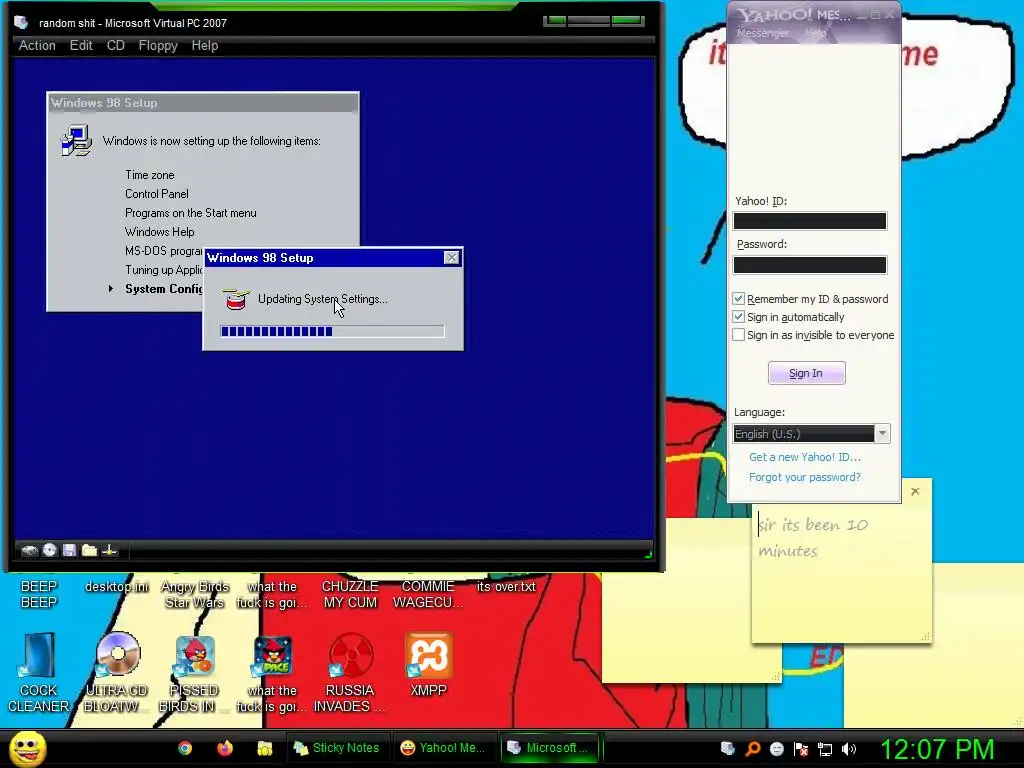Image resolution: width=1024 pixels, height=768 pixels.
Task: Click the smiley Start button
Action: click(x=27, y=748)
